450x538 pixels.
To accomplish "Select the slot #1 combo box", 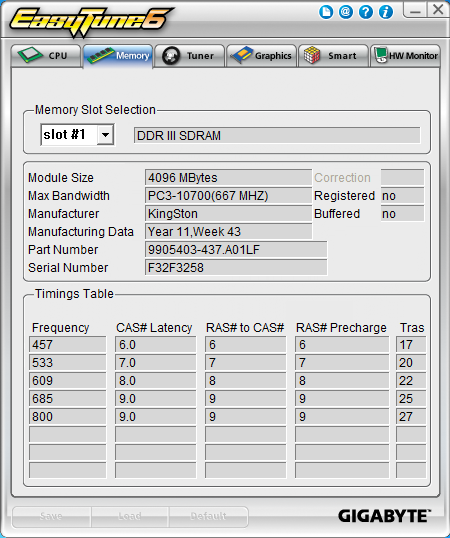I will (x=77, y=135).
